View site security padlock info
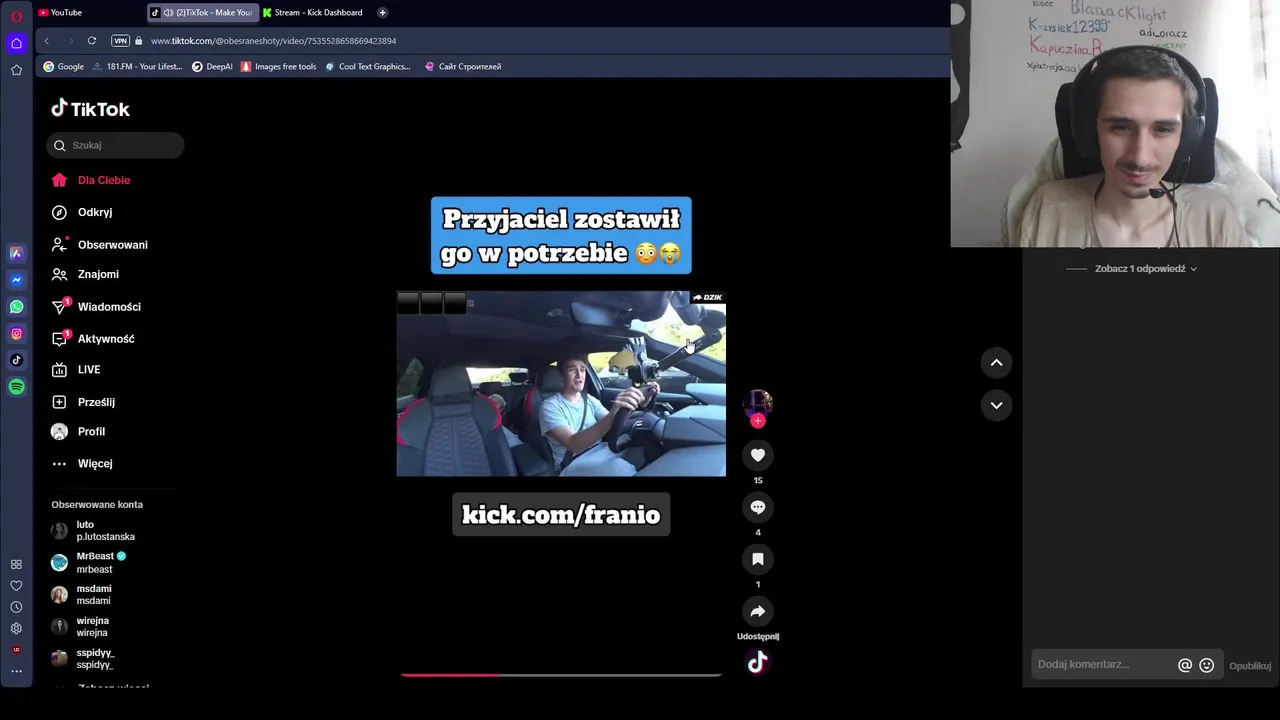Viewport: 1280px width, 720px height. pyautogui.click(x=139, y=41)
